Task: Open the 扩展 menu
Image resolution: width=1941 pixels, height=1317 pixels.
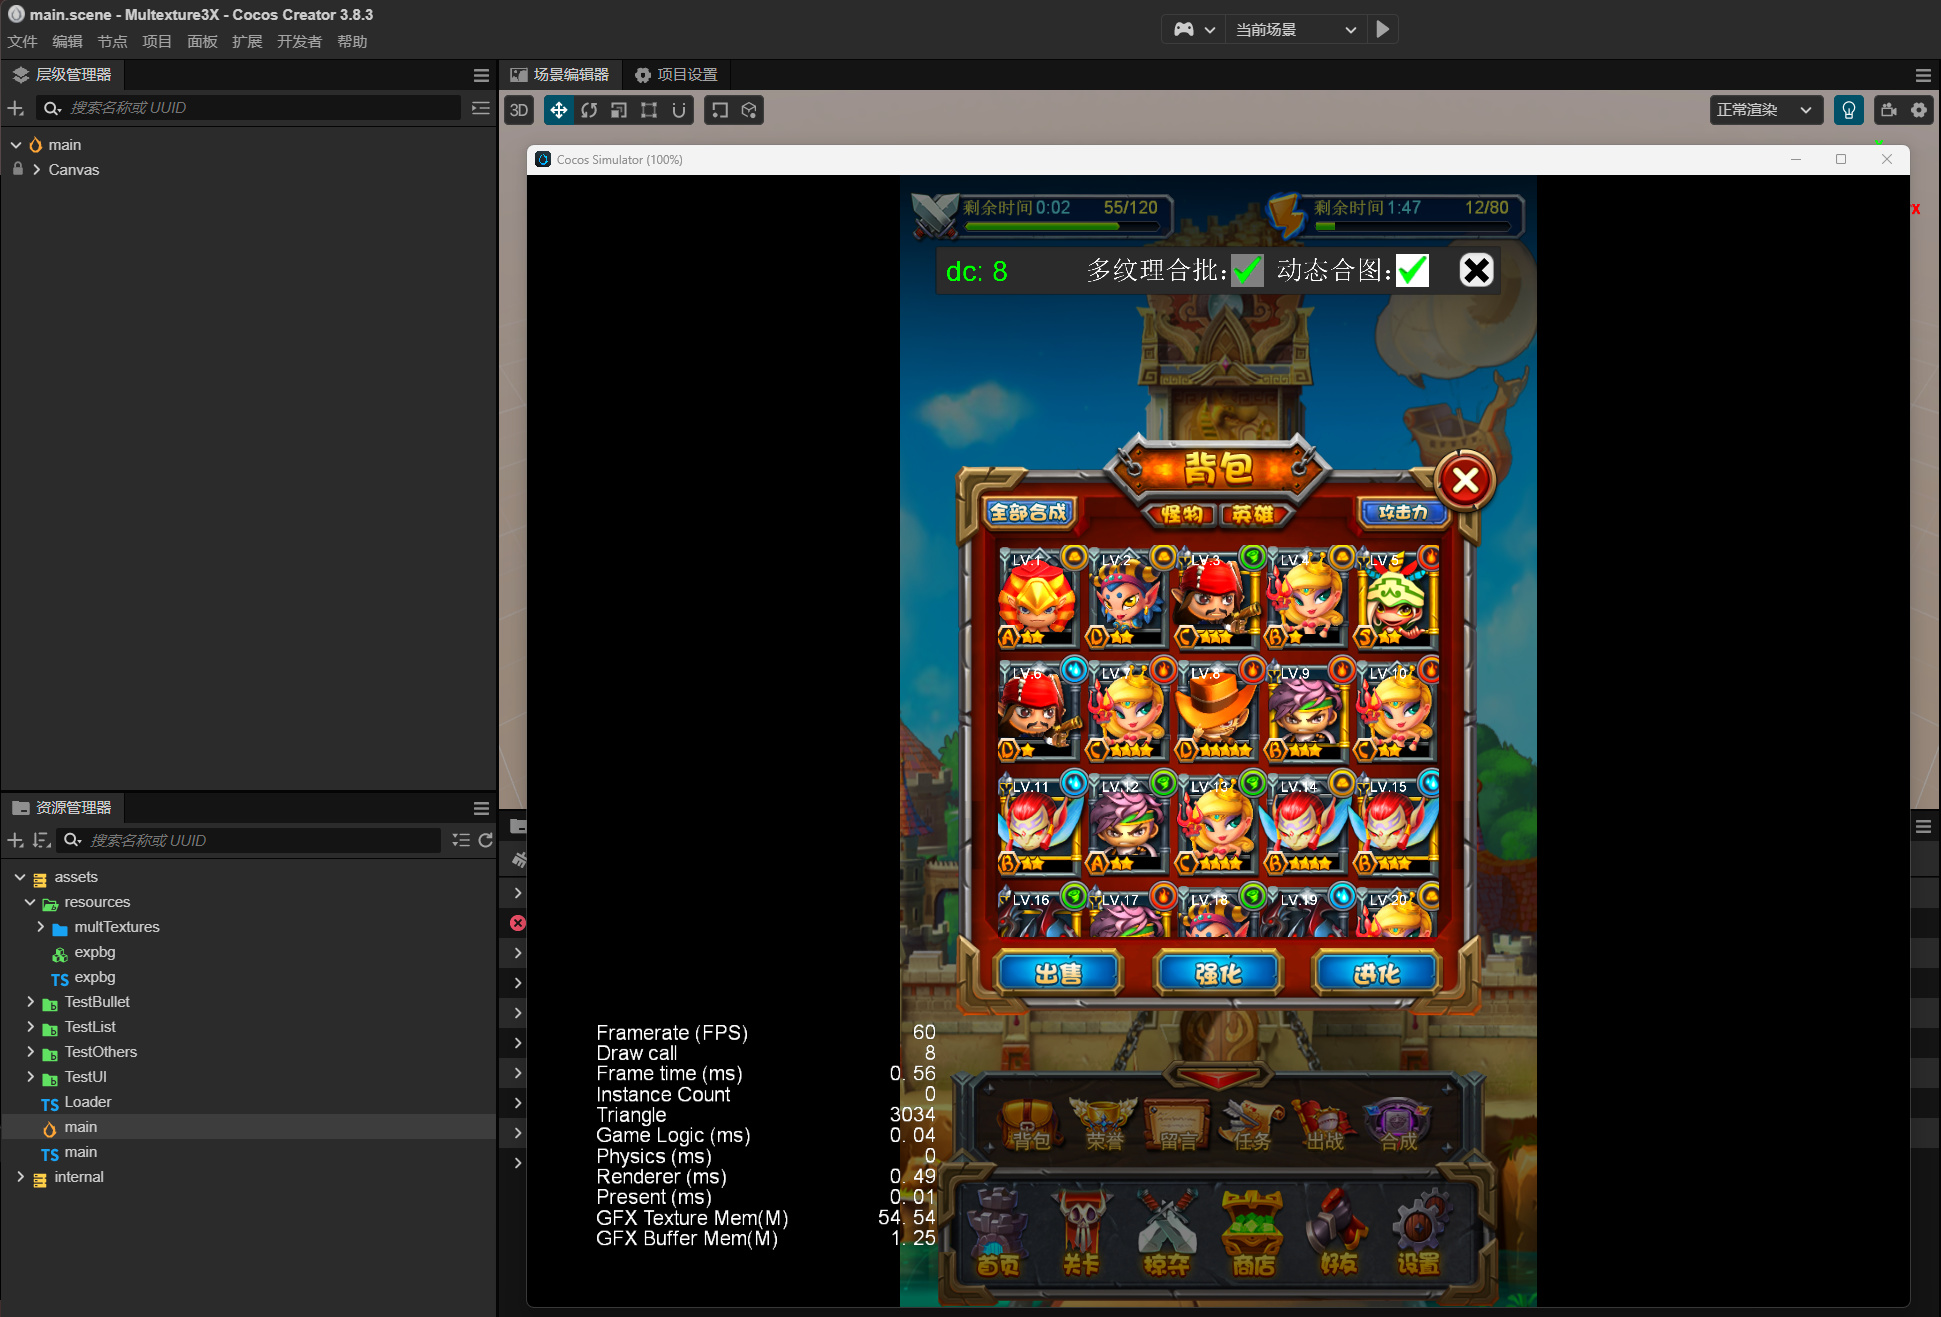Action: pyautogui.click(x=246, y=41)
